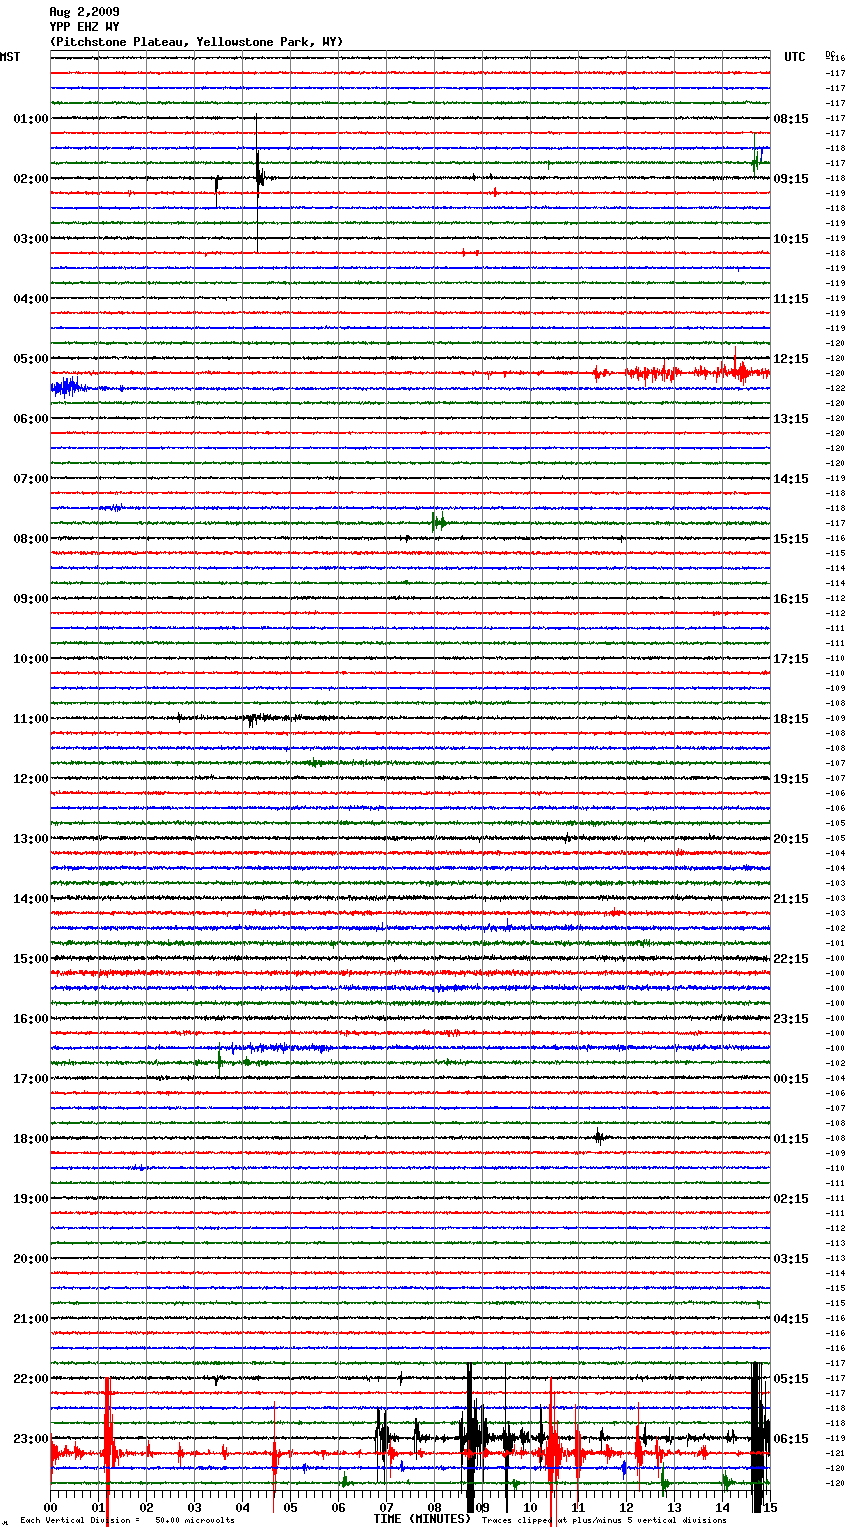Click the 12:15 UTC time label
The height and width of the screenshot is (1534, 850).
(x=791, y=359)
